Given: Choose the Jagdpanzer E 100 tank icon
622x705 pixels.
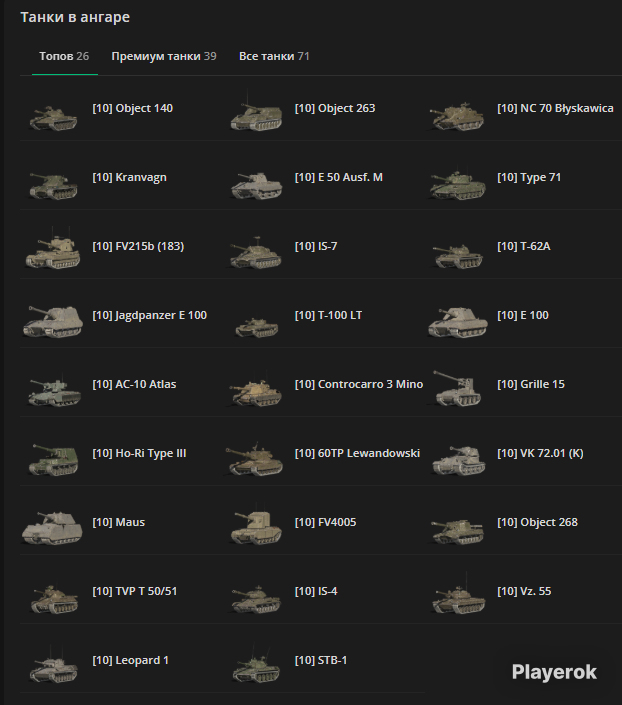Looking at the screenshot, I should click(x=53, y=321).
